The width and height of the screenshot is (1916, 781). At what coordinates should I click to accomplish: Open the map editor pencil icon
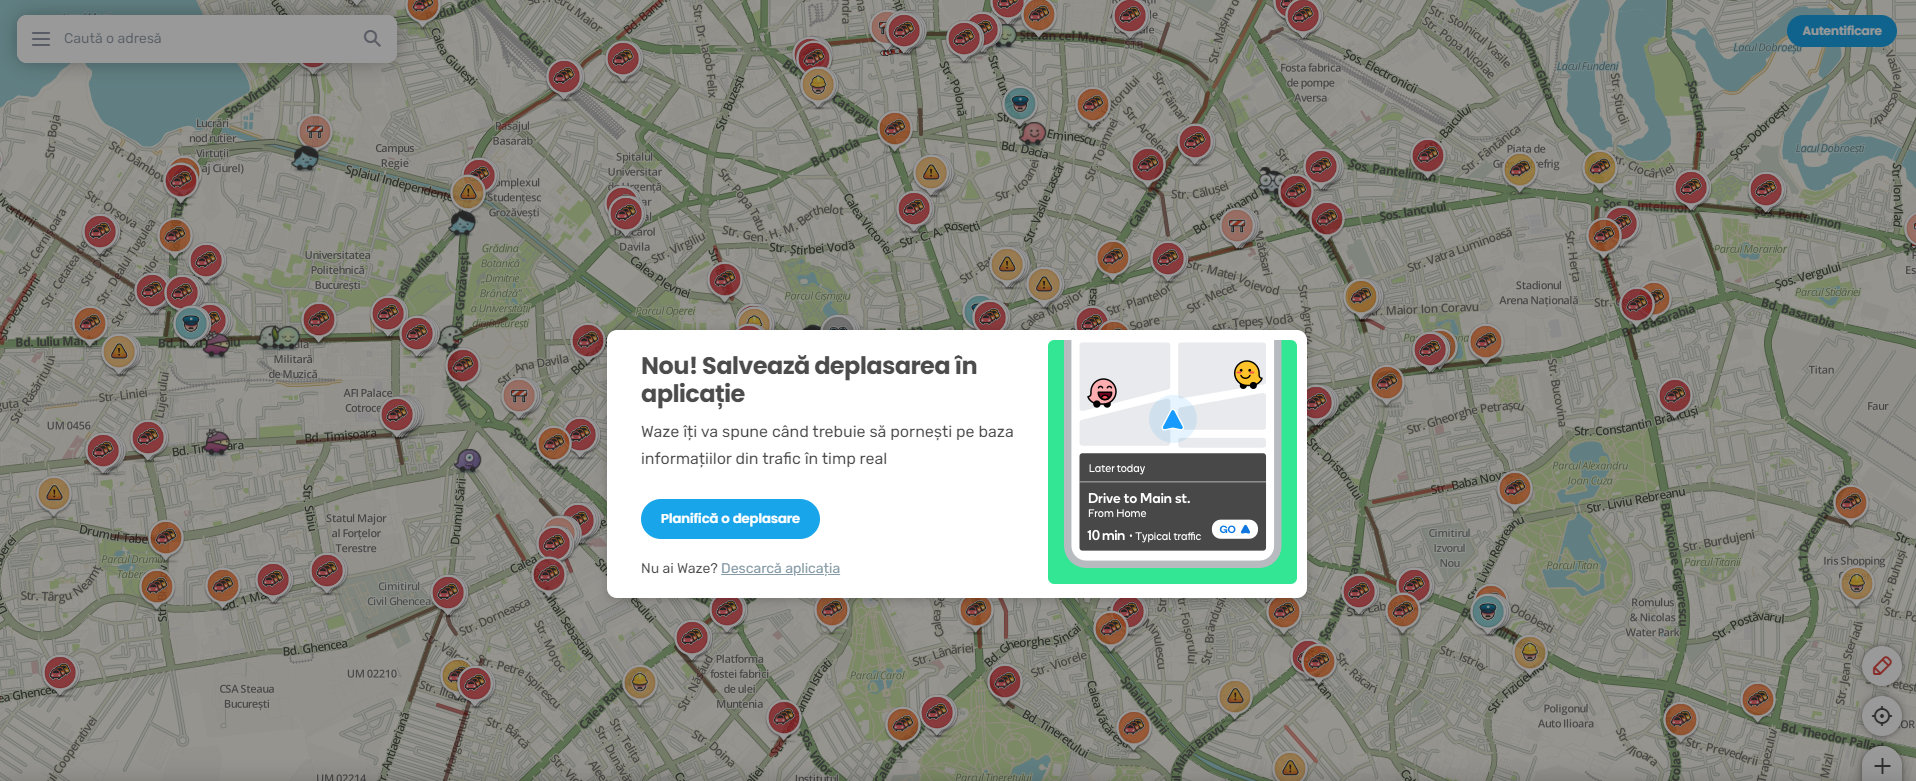1881,666
